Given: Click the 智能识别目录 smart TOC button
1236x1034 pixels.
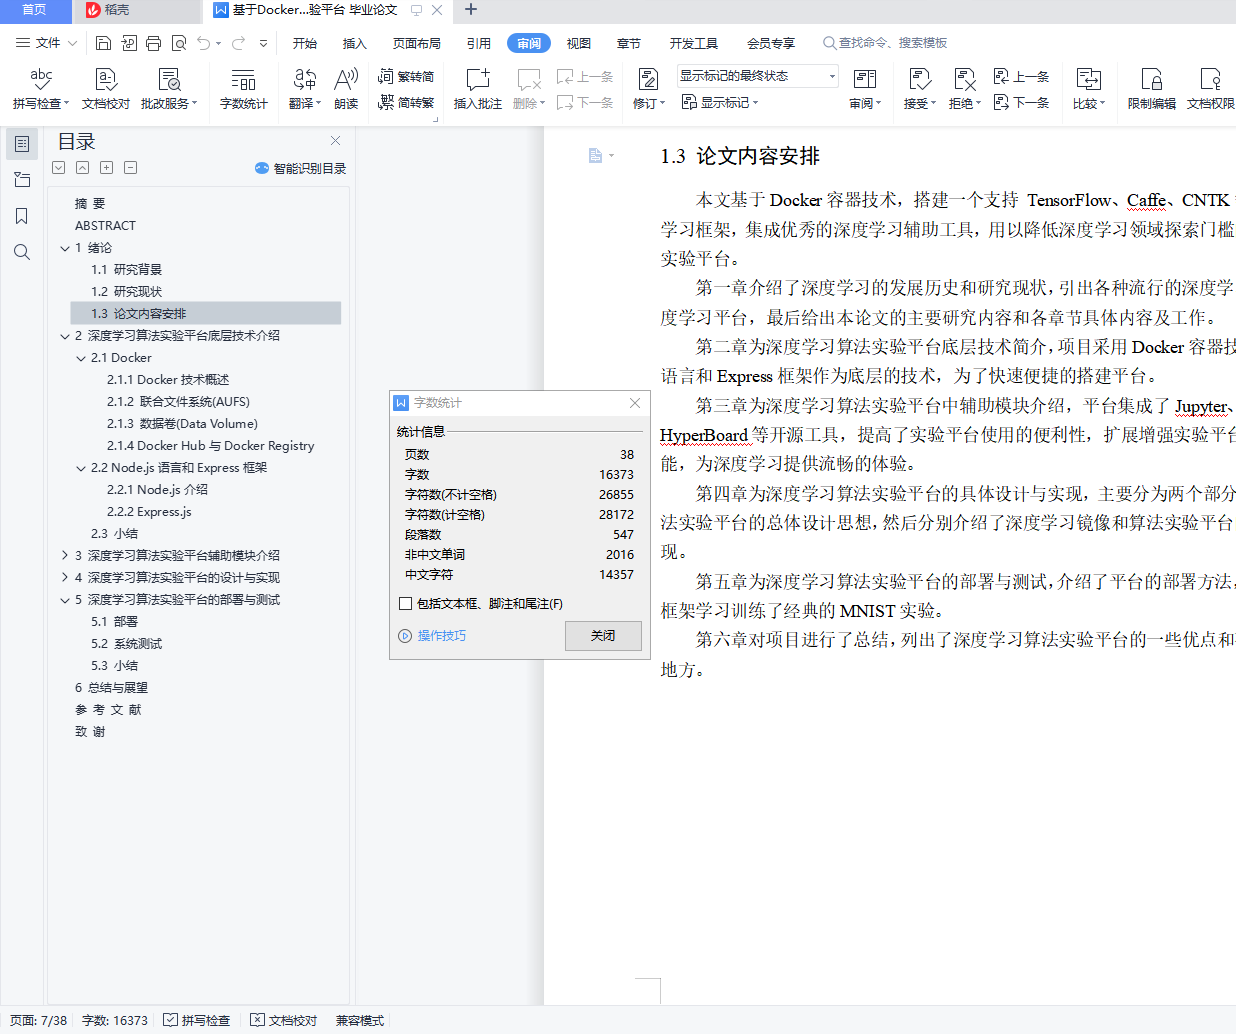Looking at the screenshot, I should [x=300, y=168].
